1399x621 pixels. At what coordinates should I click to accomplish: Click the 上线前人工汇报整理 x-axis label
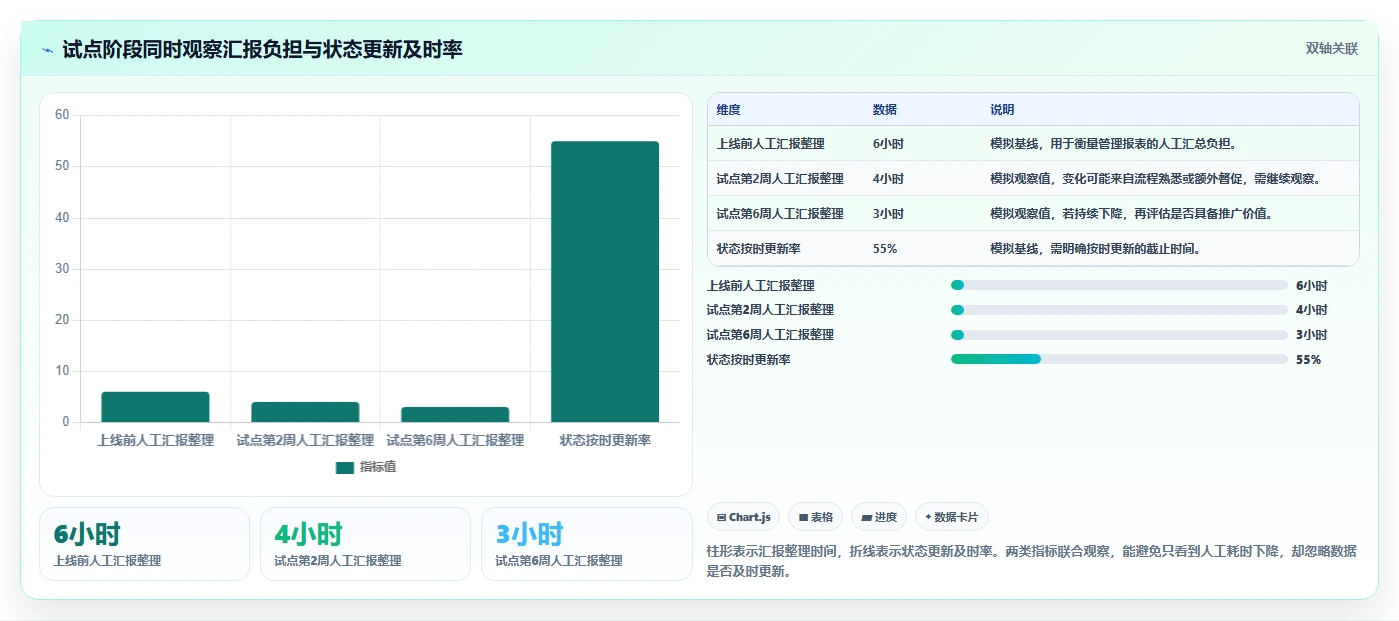(155, 440)
